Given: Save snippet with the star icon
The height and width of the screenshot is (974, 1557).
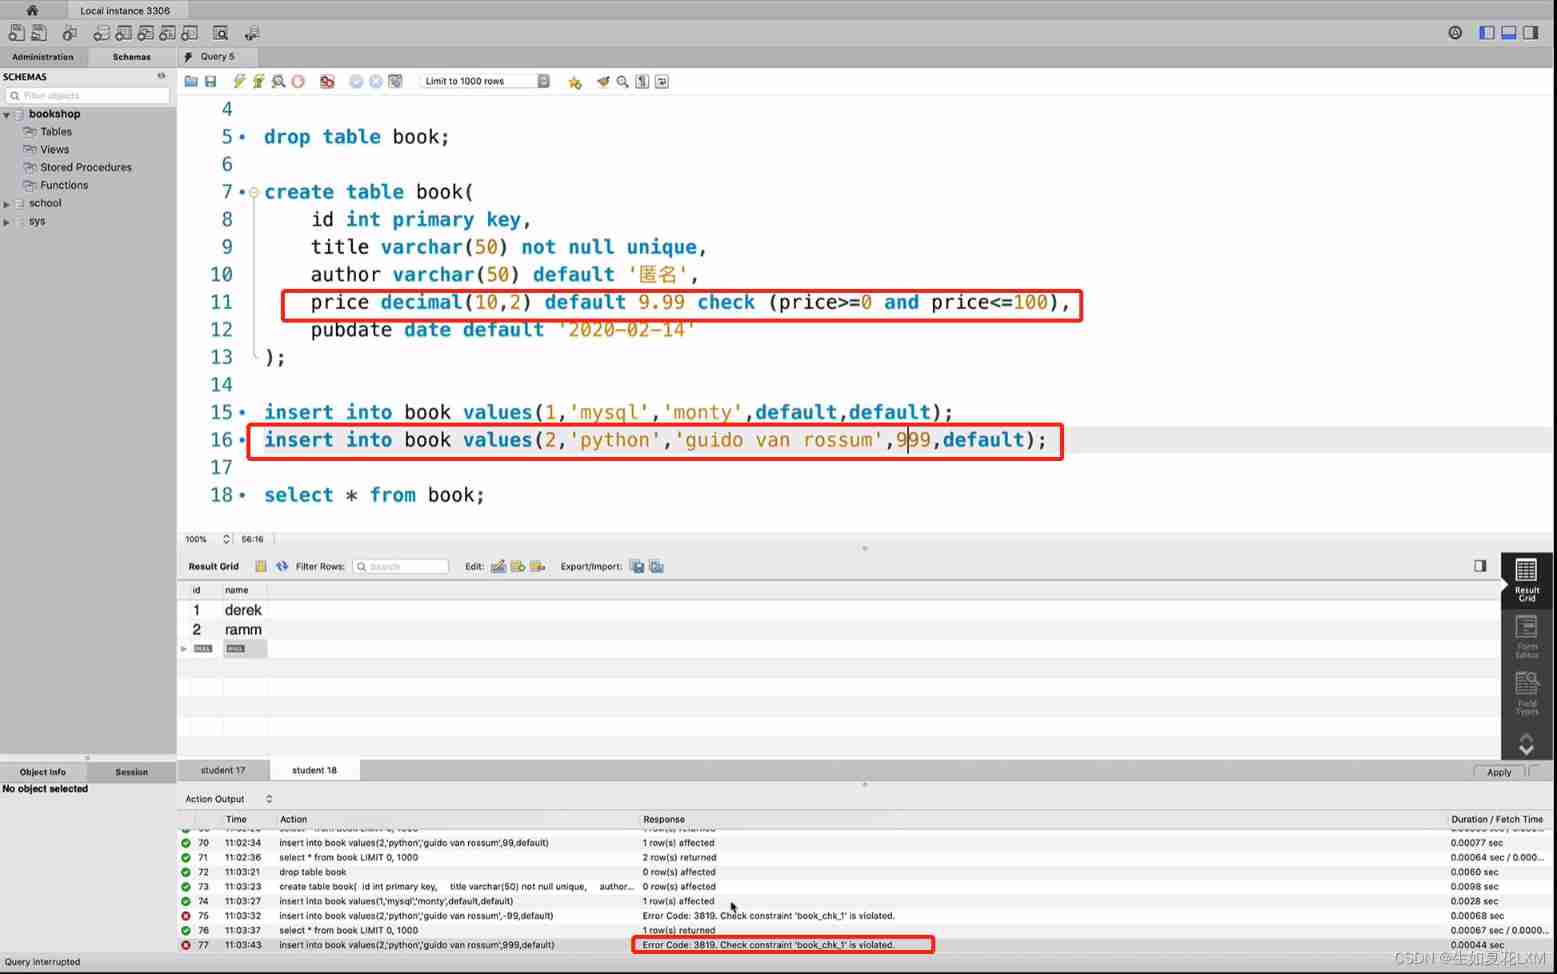Looking at the screenshot, I should click(x=575, y=81).
